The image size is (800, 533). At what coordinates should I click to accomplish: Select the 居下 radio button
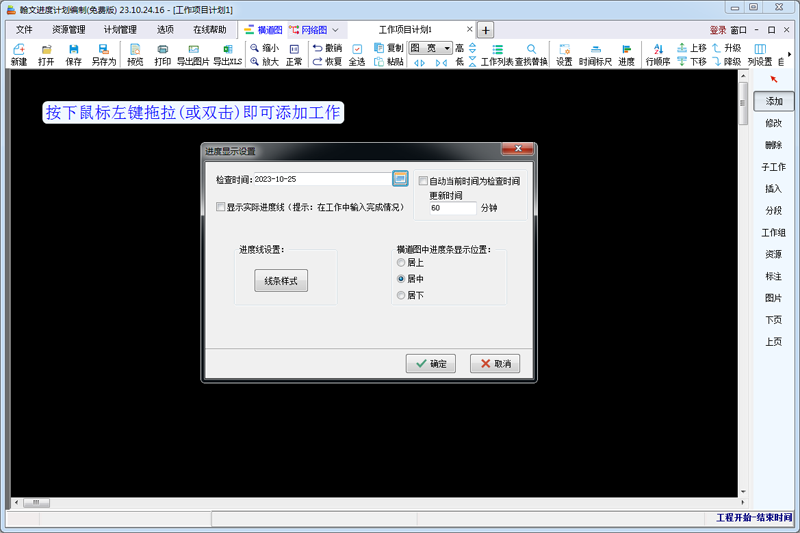pos(402,295)
